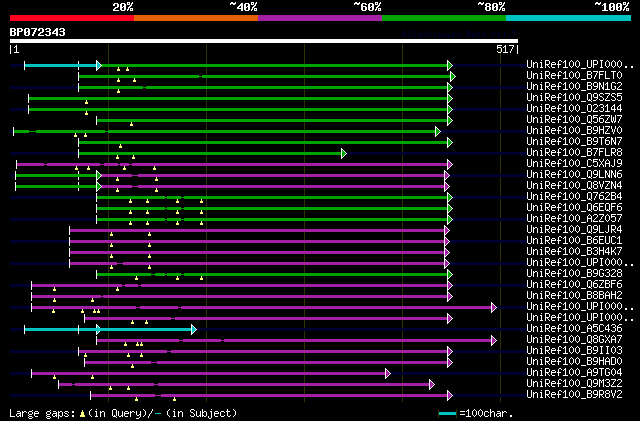Click the Large gaps legend text
The width and height of the screenshot is (640, 421).
[x=42, y=413]
